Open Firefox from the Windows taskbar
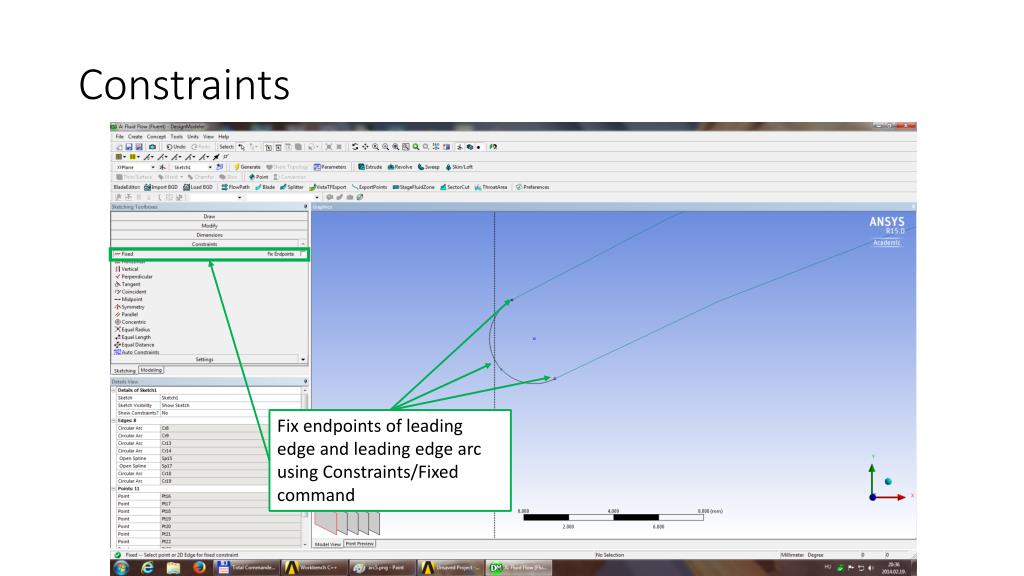1024x576 pixels. point(199,568)
